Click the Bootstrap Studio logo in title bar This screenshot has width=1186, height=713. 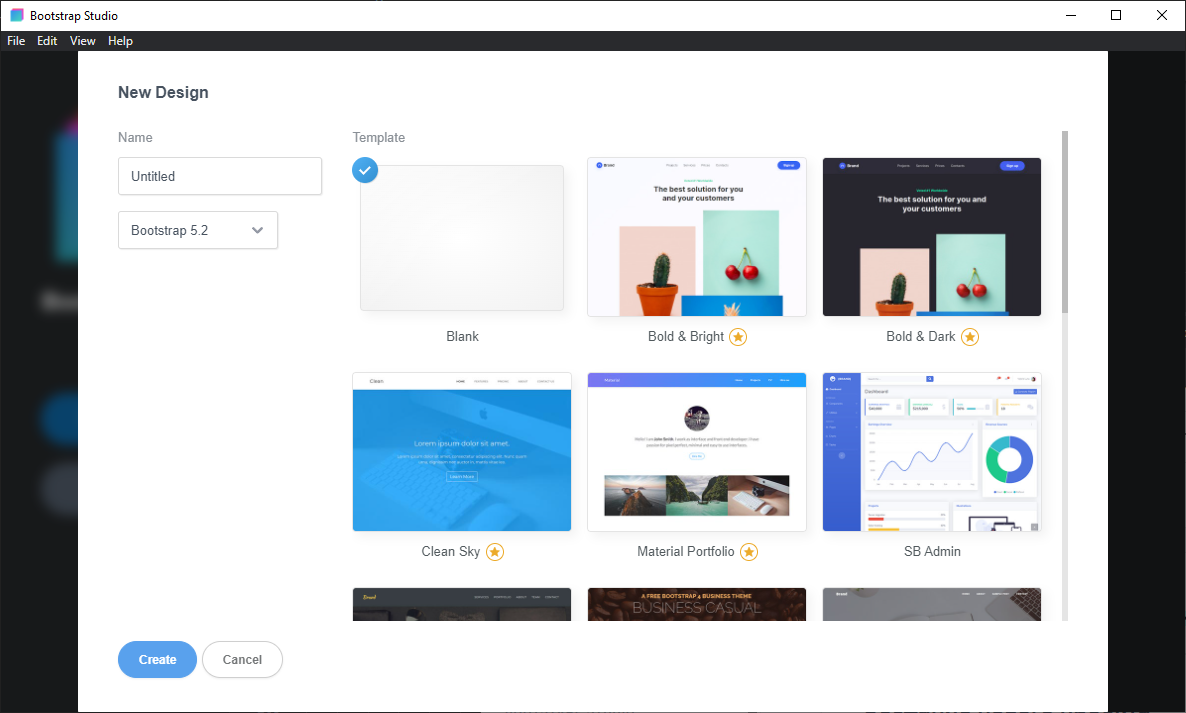[16, 15]
